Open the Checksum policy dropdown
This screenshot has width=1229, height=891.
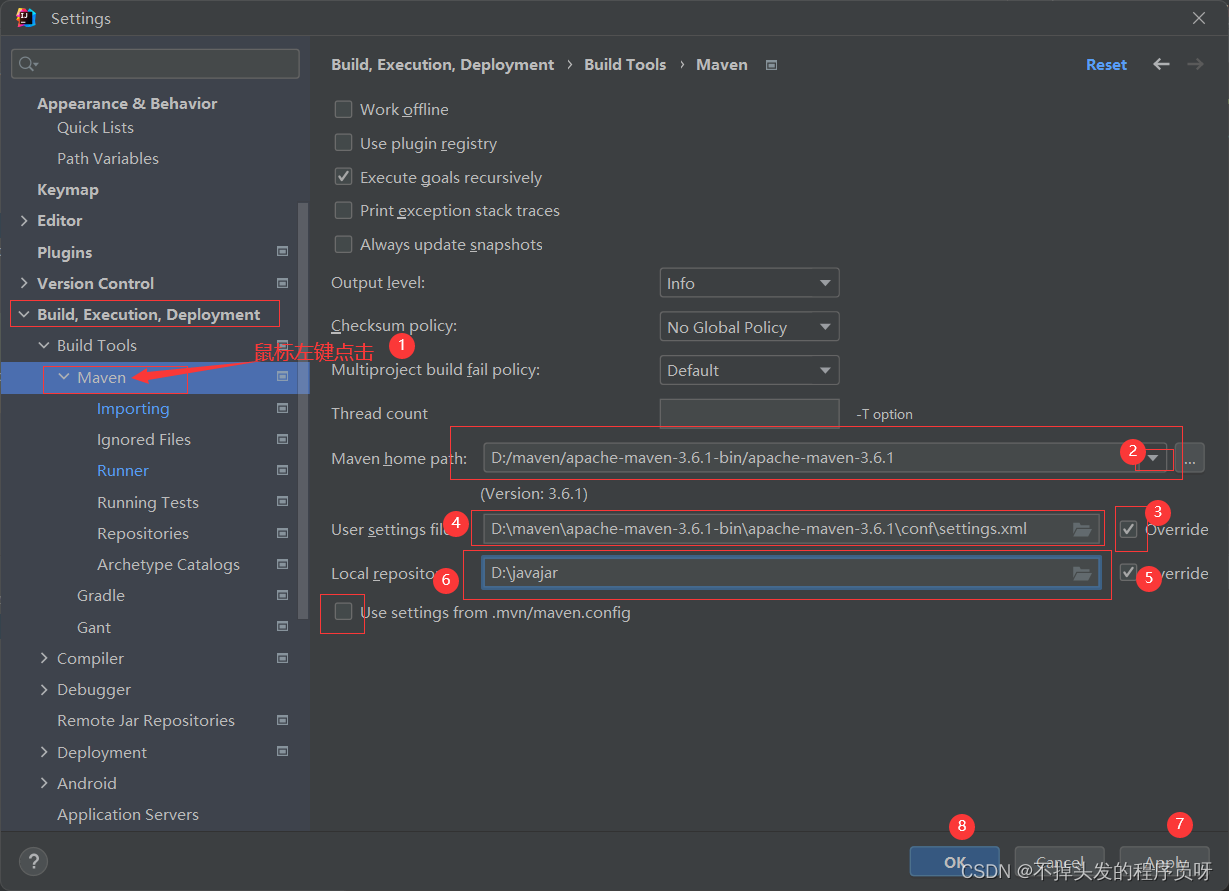[x=749, y=327]
